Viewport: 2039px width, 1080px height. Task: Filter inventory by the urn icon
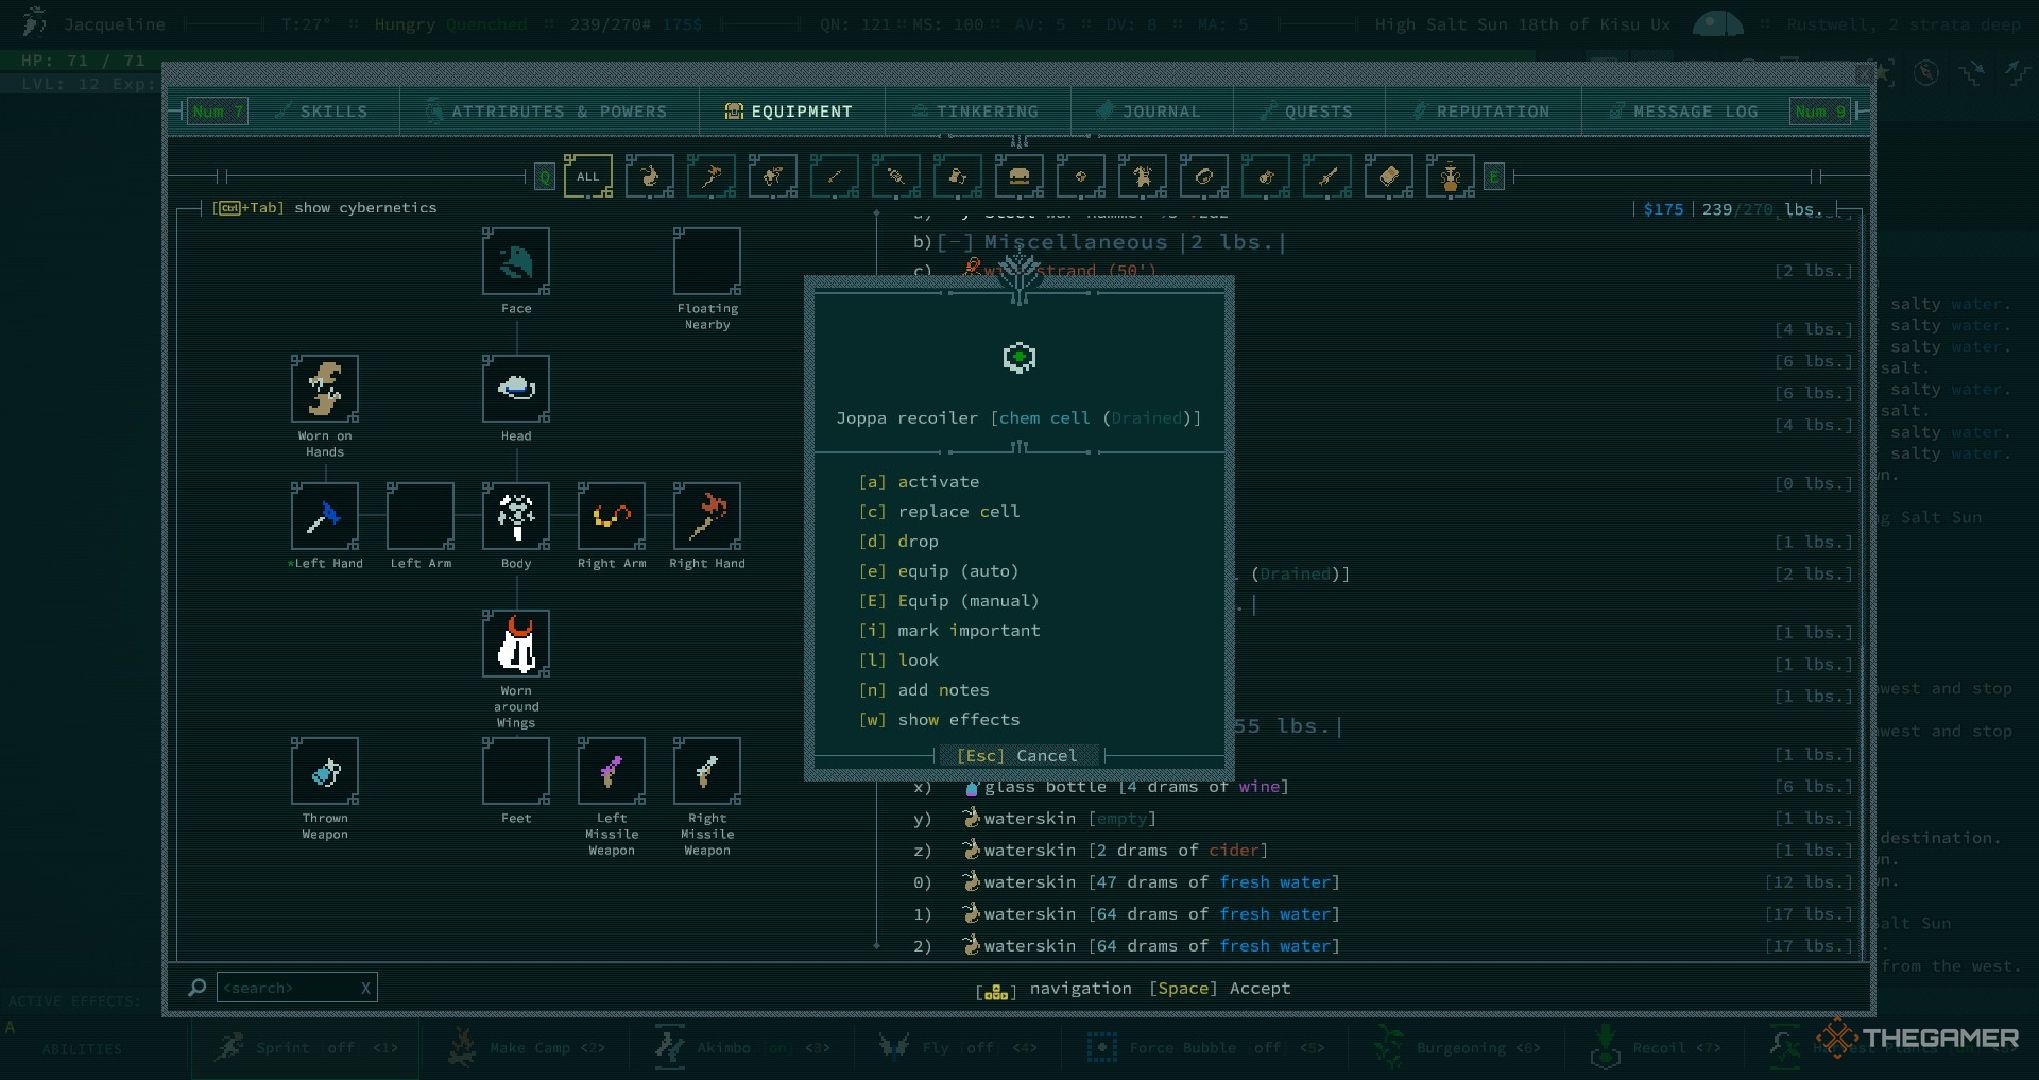tap(1450, 177)
